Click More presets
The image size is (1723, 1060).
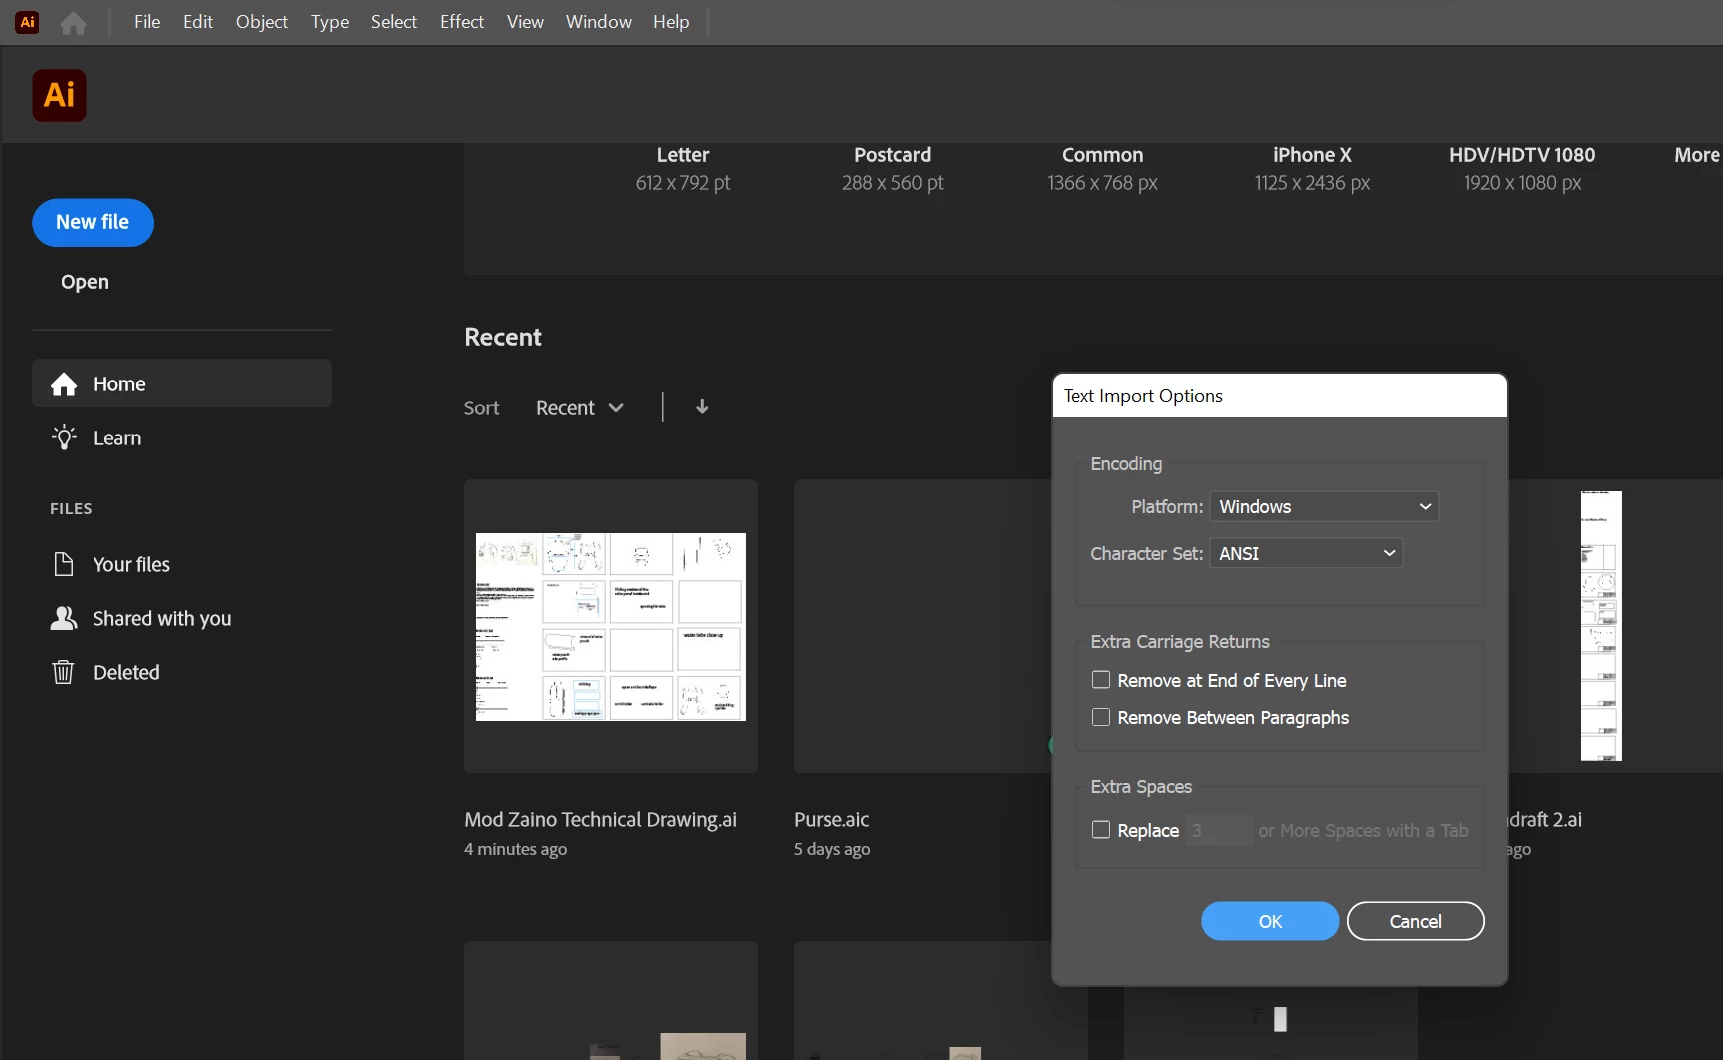point(1697,155)
